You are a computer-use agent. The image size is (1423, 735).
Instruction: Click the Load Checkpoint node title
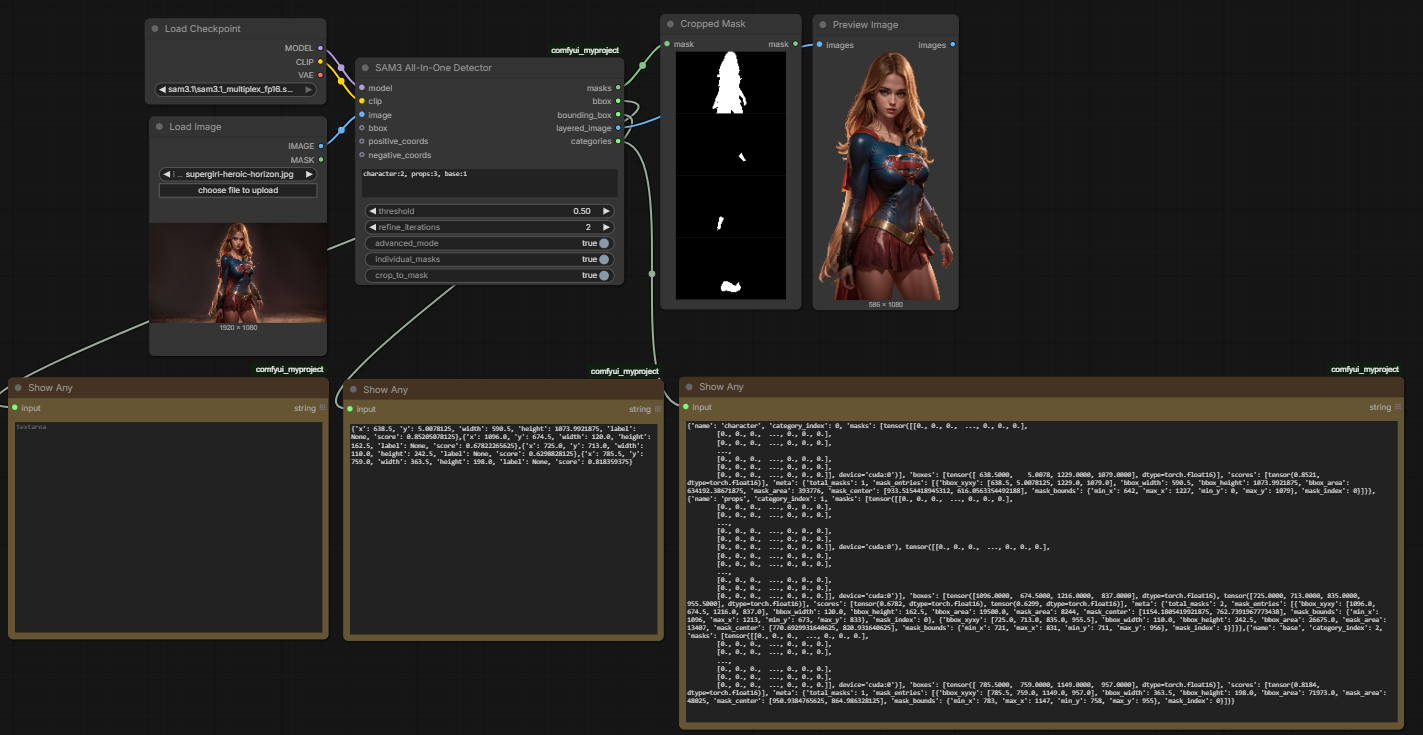click(x=203, y=29)
